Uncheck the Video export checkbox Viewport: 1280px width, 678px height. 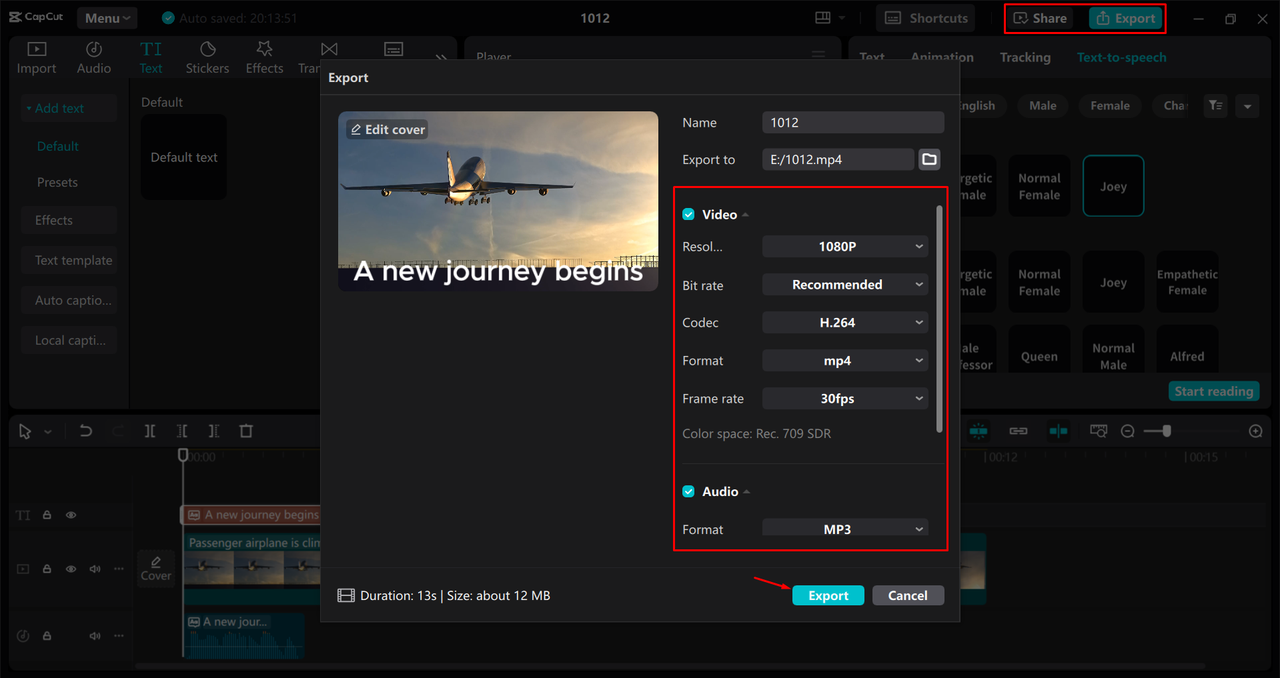[688, 215]
